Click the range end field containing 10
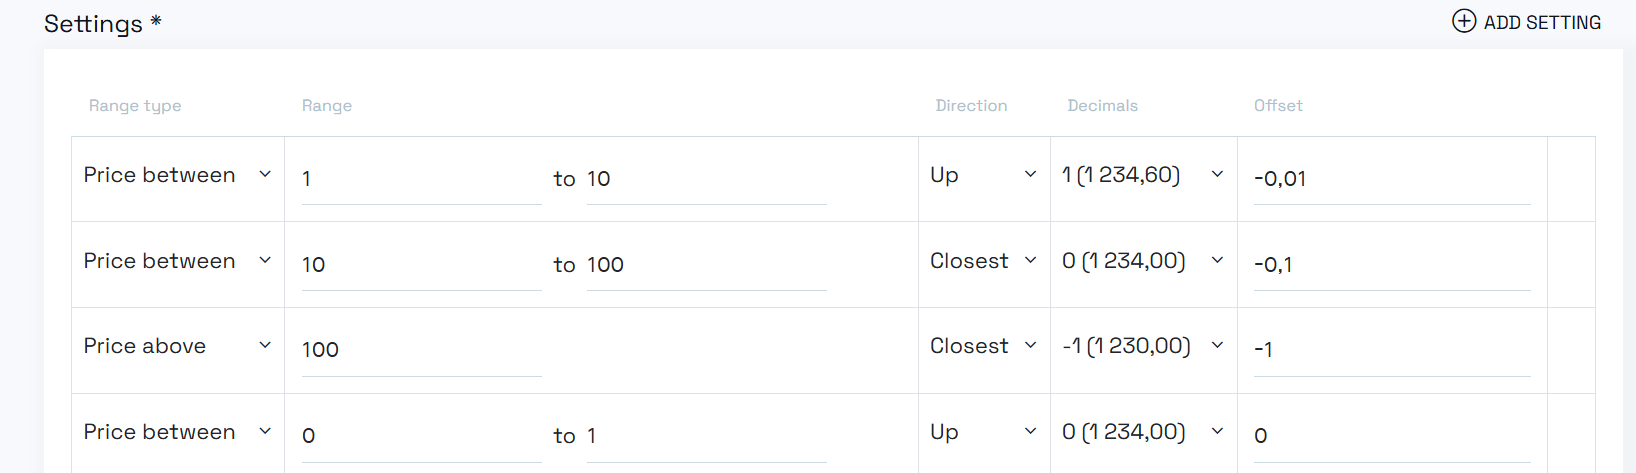The image size is (1636, 473). 706,179
